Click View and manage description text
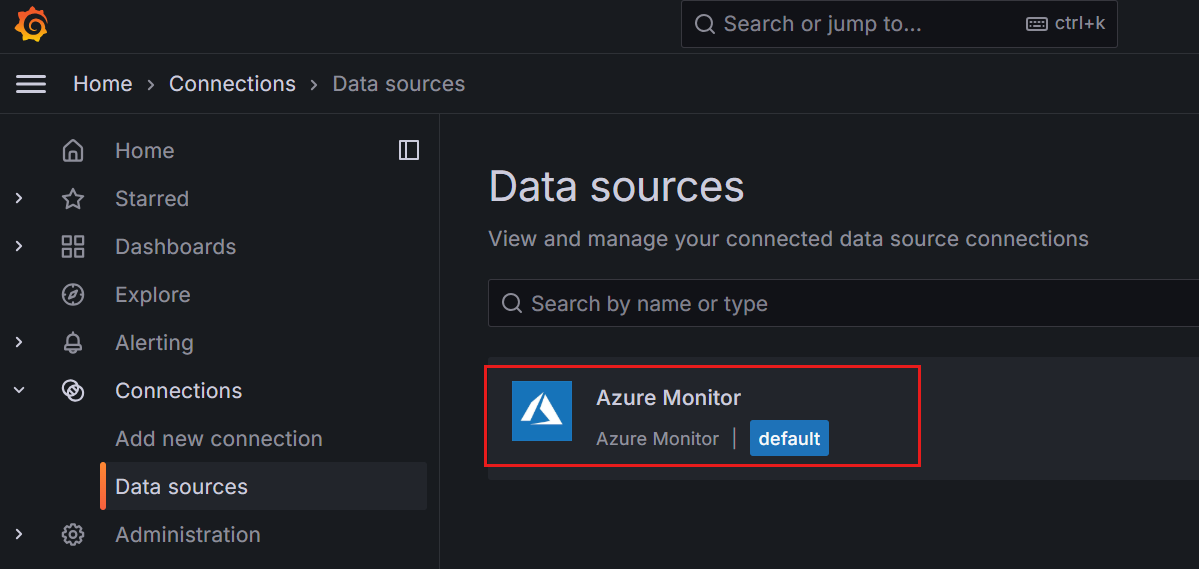The image size is (1199, 569). (788, 239)
